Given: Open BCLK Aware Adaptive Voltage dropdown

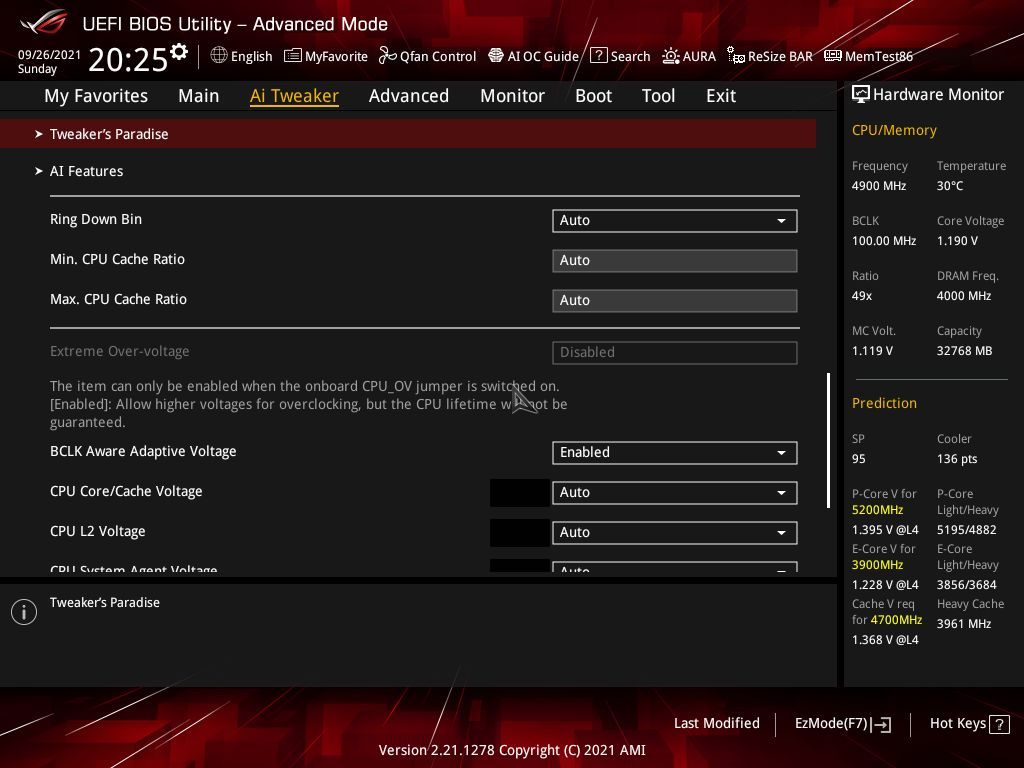Looking at the screenshot, I should 675,453.
